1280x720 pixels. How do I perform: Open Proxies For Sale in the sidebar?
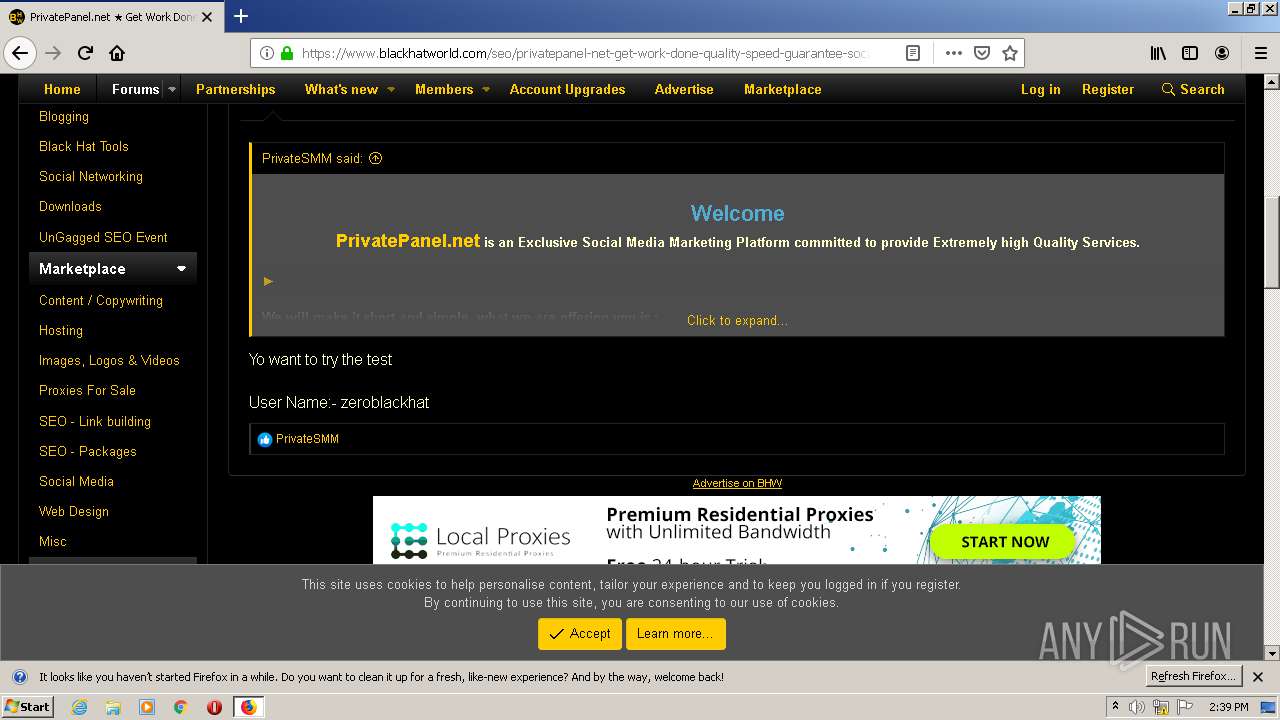[x=87, y=390]
